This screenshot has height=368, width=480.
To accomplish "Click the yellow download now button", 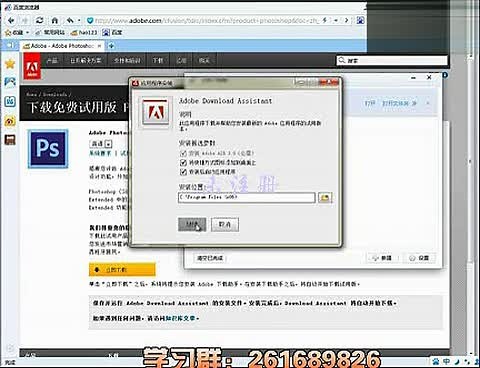I will pyautogui.click(x=122, y=270).
